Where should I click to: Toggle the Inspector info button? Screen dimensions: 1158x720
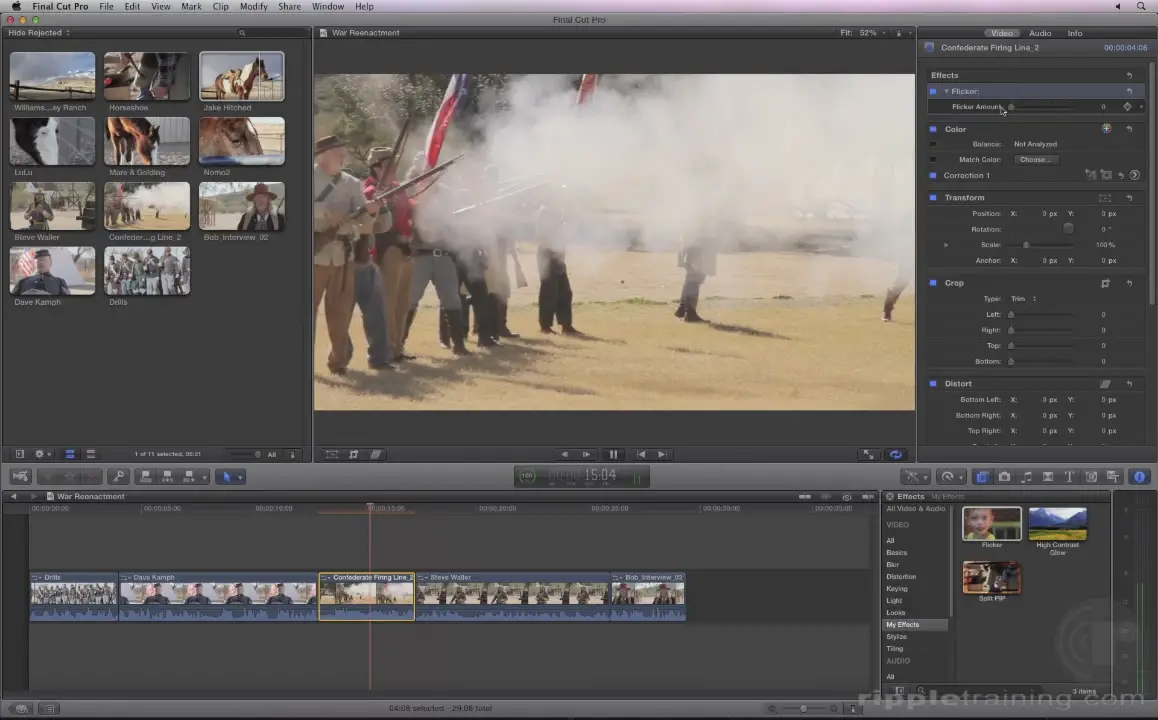tap(1140, 477)
